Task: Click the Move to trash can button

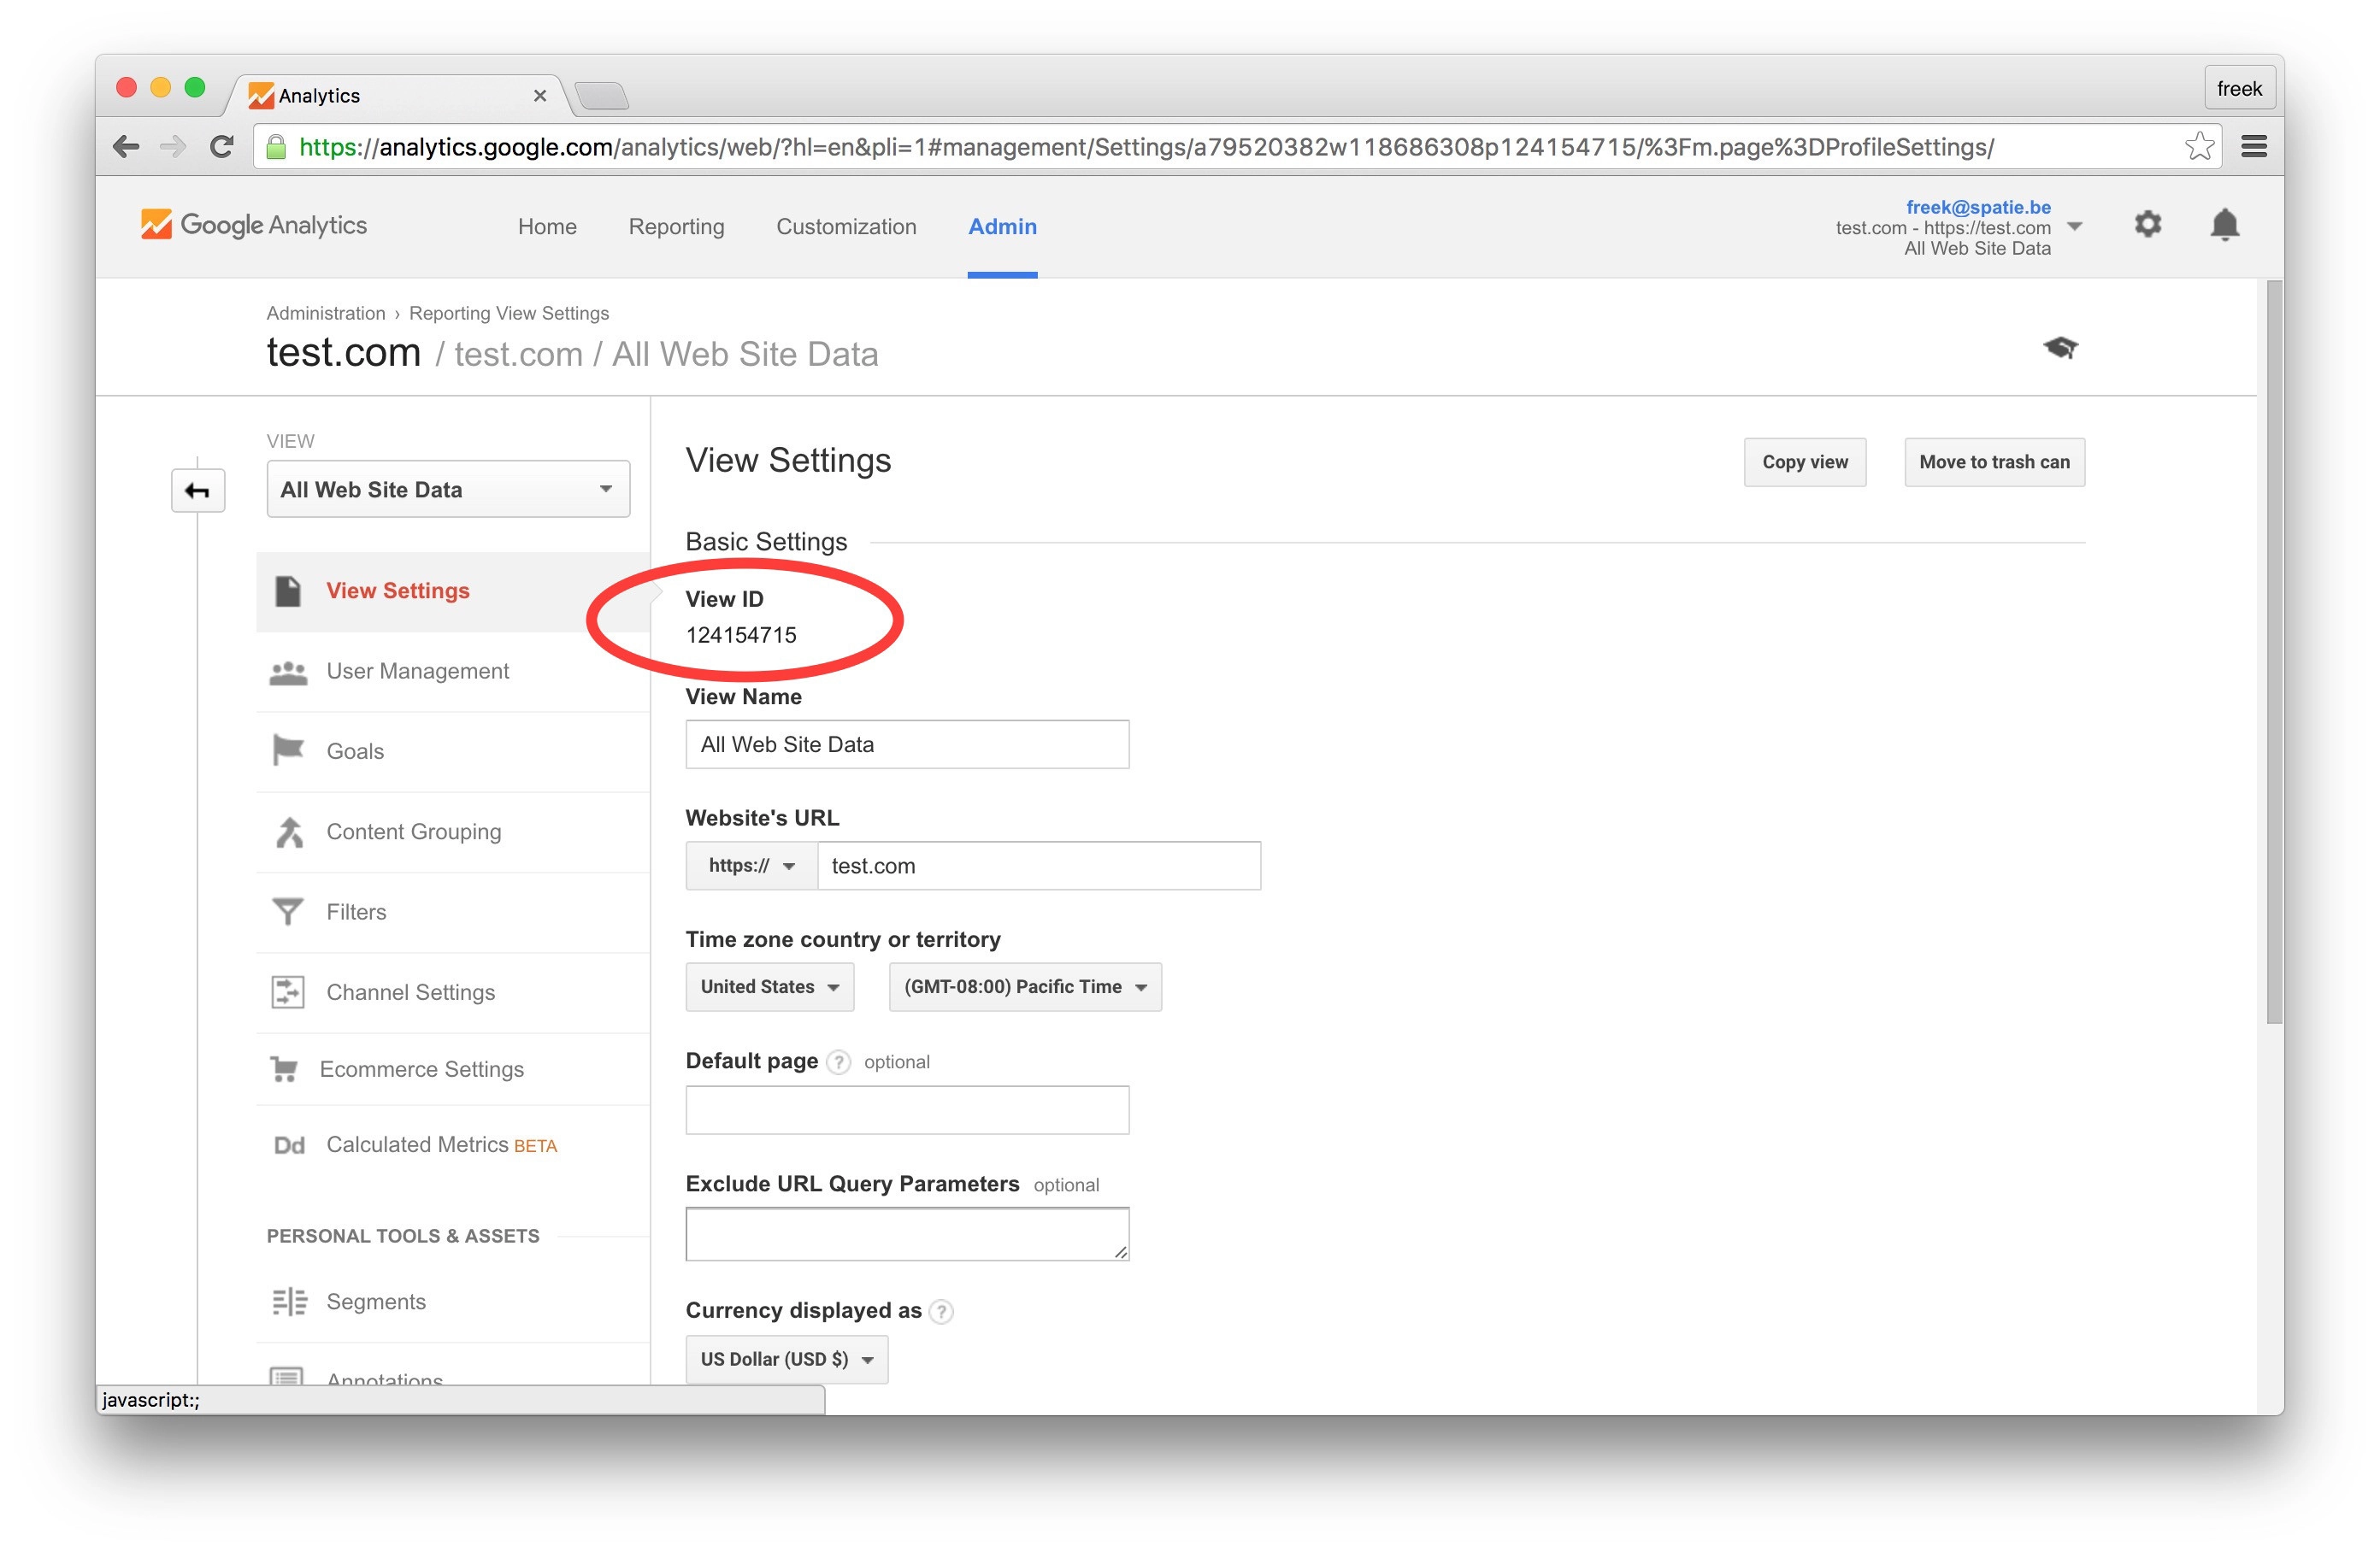Action: pyautogui.click(x=1993, y=462)
